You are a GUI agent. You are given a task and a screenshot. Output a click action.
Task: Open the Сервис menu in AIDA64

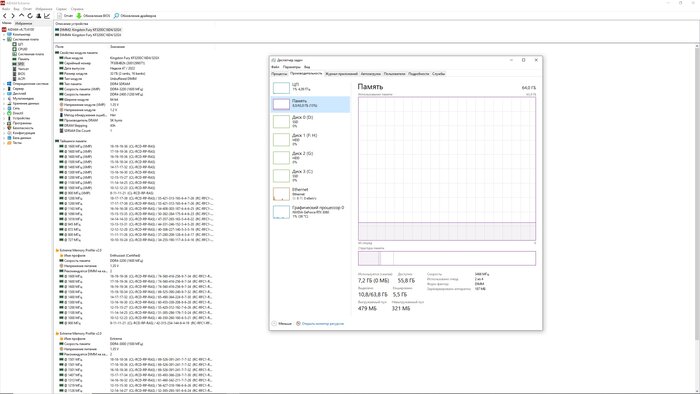point(61,9)
